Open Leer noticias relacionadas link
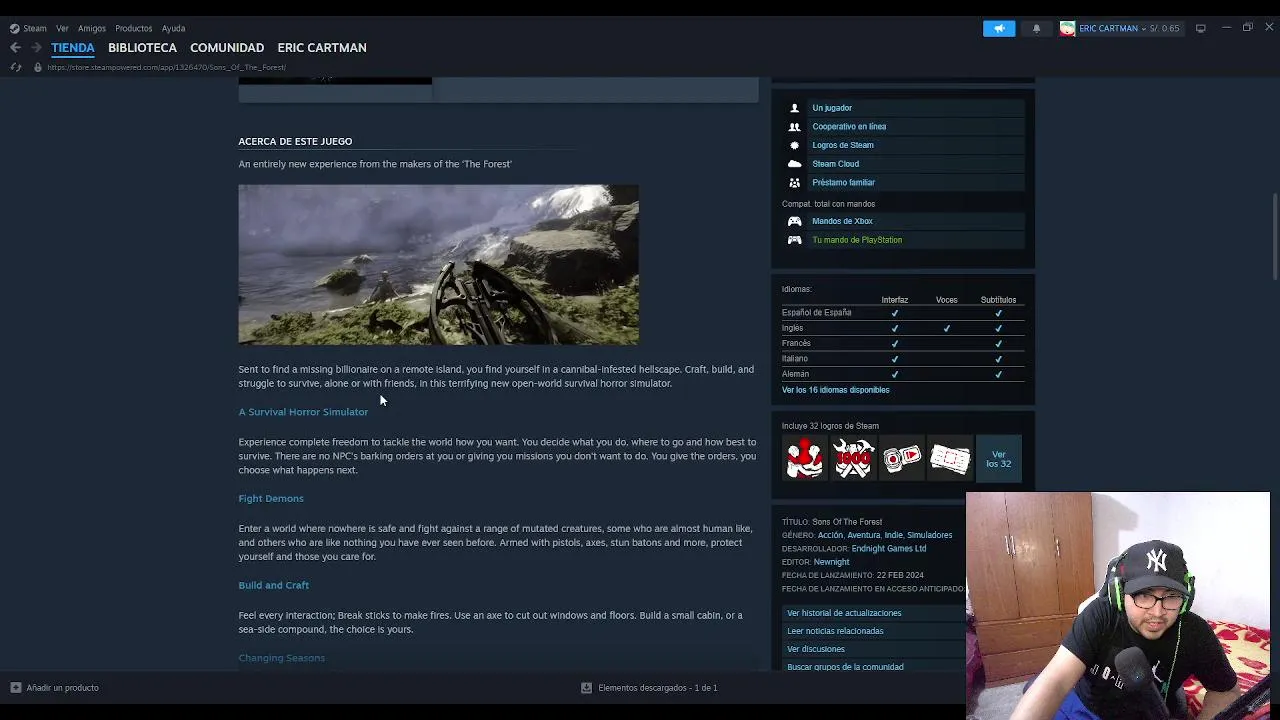Viewport: 1280px width, 720px height. tap(835, 631)
